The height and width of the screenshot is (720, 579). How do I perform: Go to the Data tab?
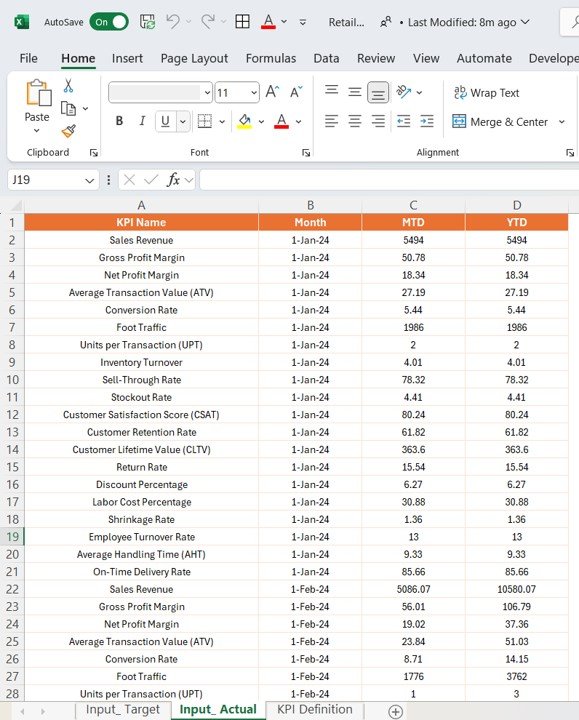pos(326,58)
